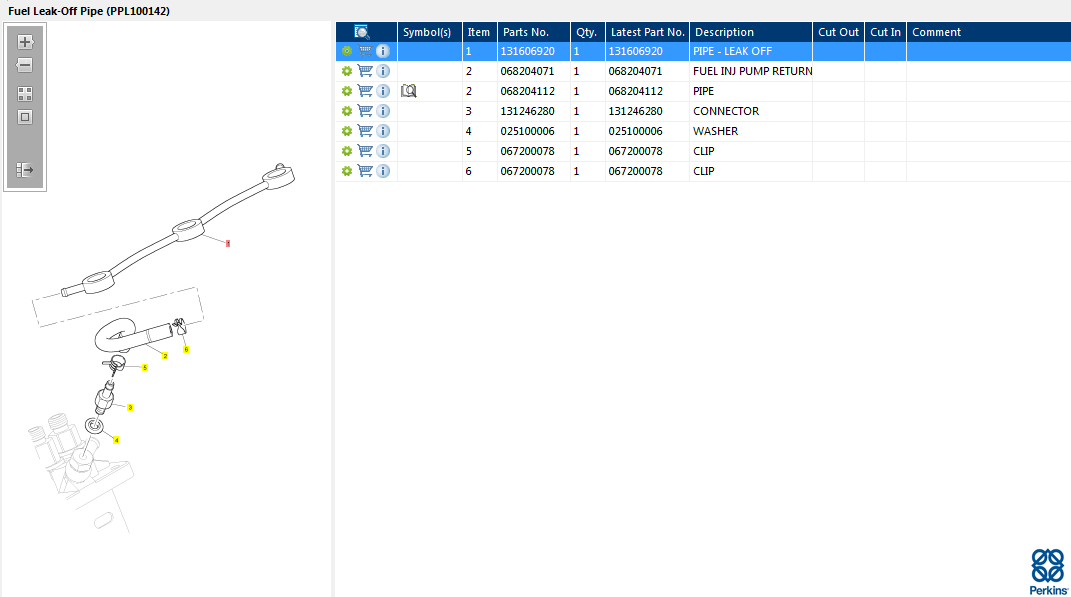The width and height of the screenshot is (1071, 597).
Task: Select callout 2 on the diagram
Action: pyautogui.click(x=165, y=356)
